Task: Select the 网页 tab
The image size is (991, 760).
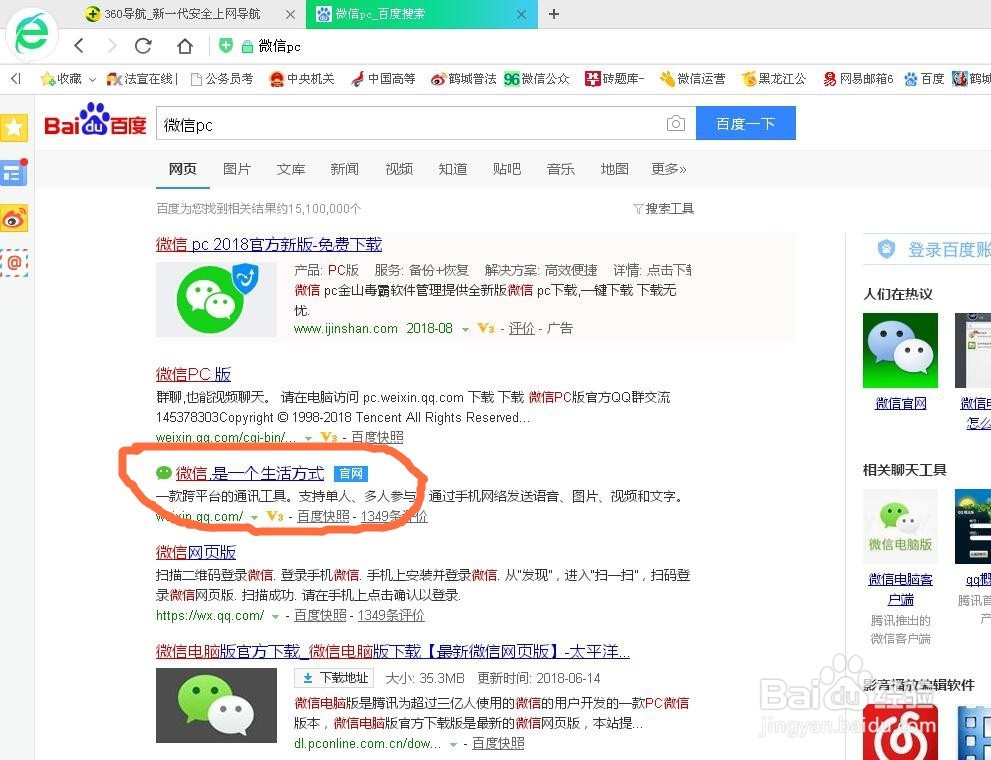Action: pyautogui.click(x=183, y=169)
